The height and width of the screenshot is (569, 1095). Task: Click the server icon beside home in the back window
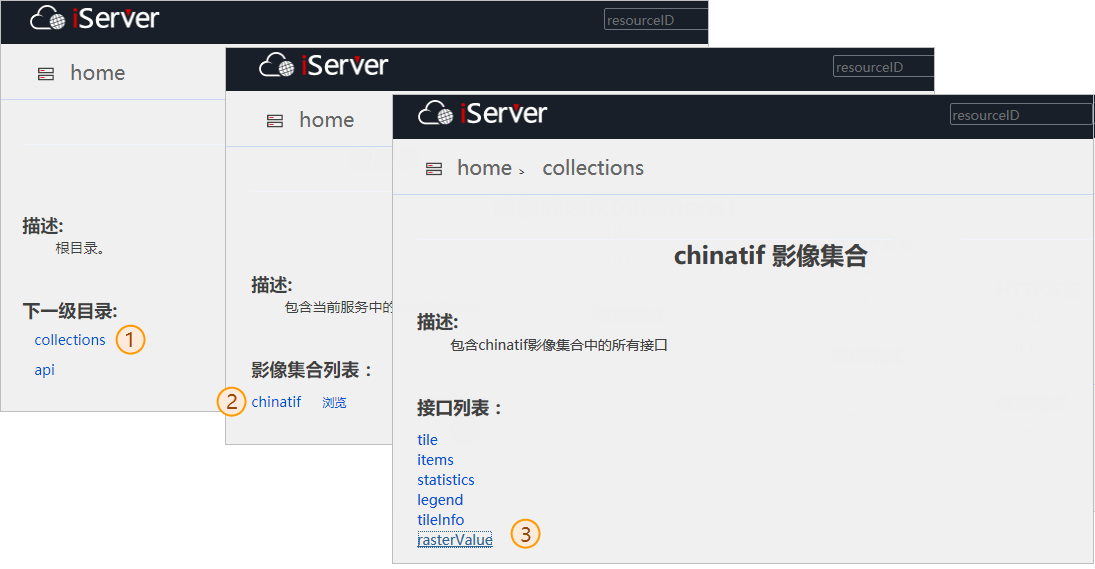click(46, 74)
